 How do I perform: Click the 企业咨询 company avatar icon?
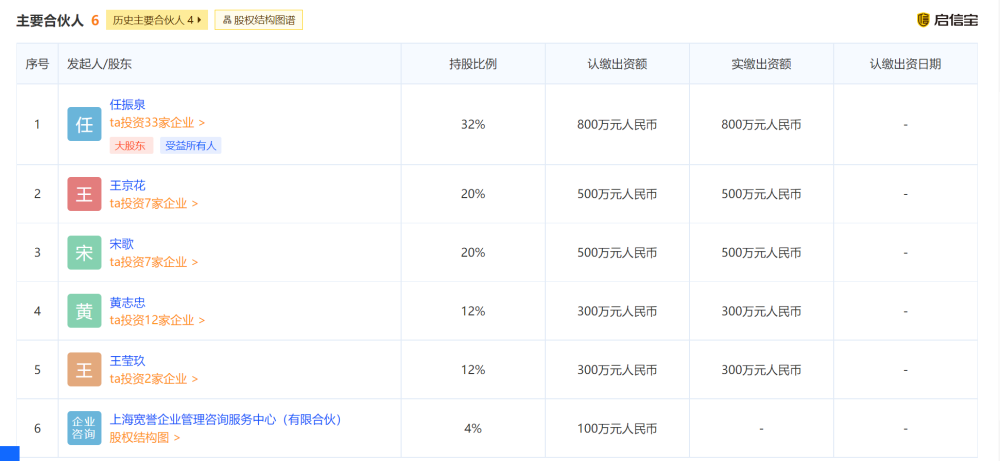click(84, 428)
